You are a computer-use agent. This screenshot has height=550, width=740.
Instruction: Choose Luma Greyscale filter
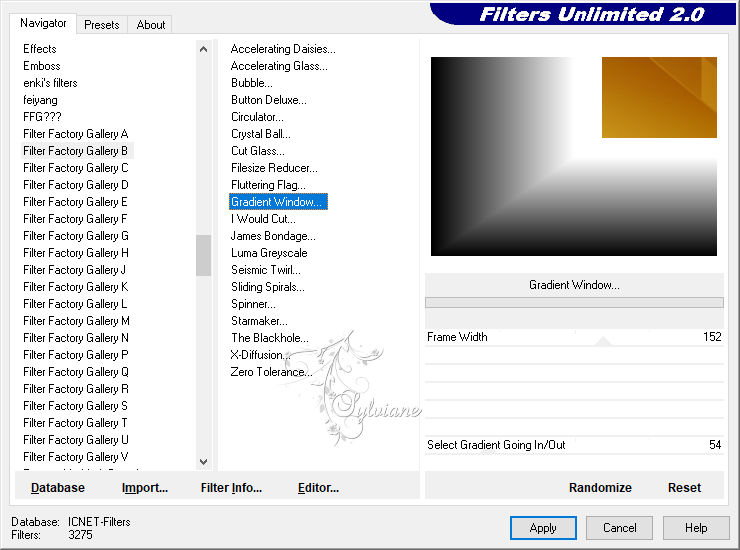pyautogui.click(x=269, y=253)
